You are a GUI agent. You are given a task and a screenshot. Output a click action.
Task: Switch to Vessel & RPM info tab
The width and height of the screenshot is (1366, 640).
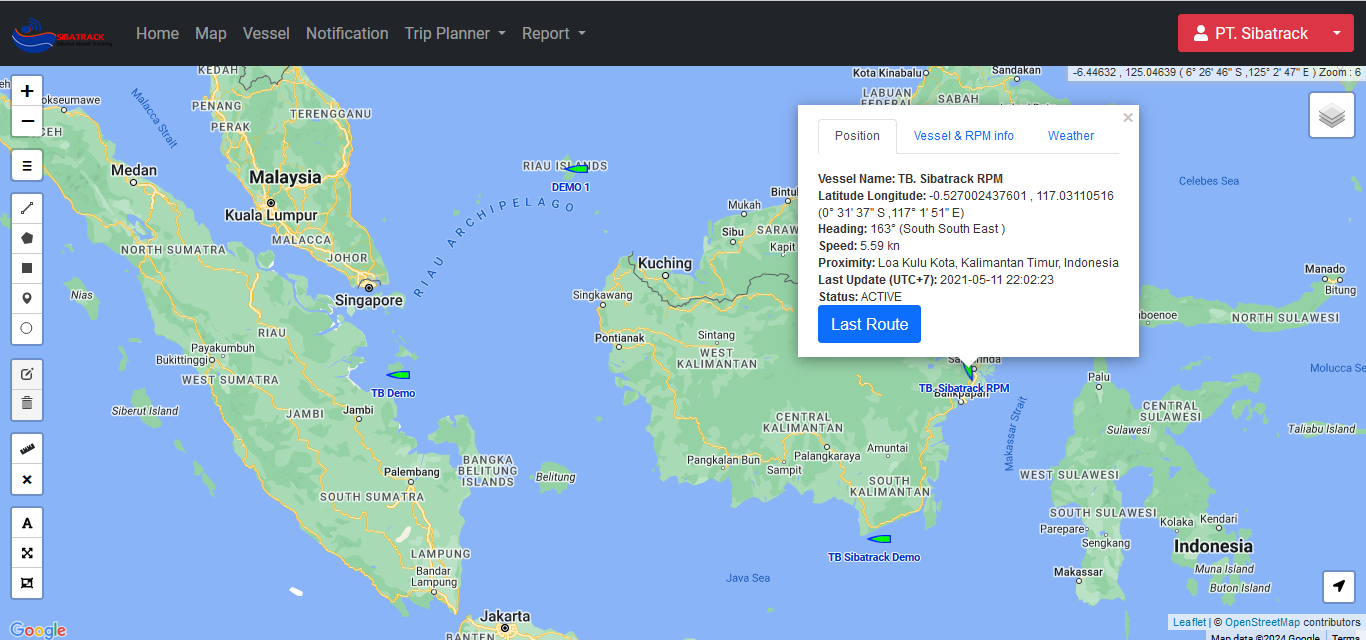click(963, 136)
